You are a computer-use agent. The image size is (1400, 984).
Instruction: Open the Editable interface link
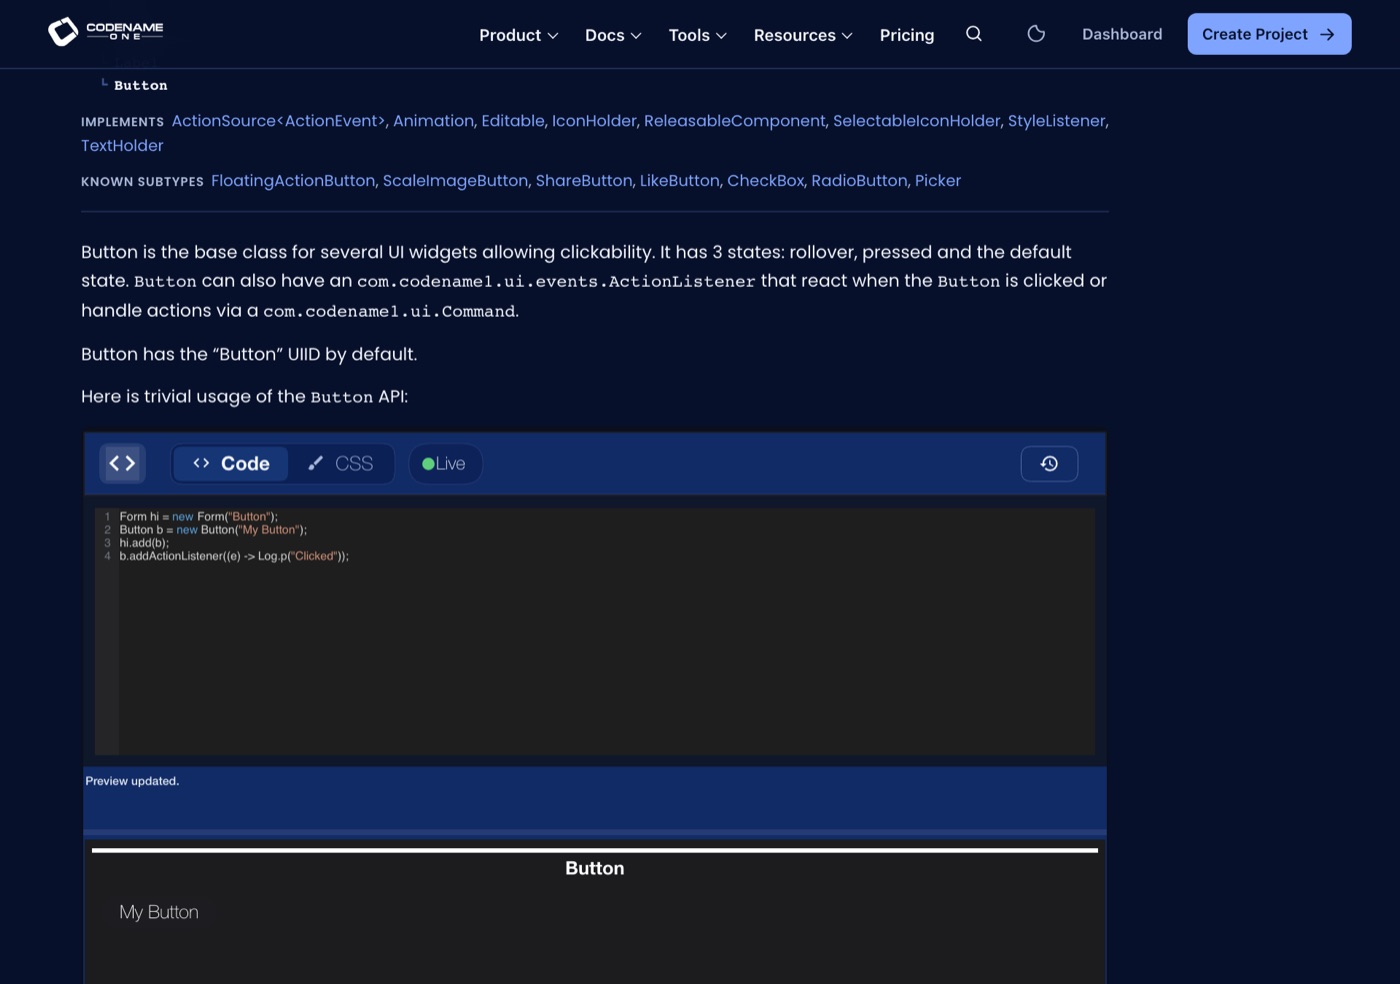(513, 121)
